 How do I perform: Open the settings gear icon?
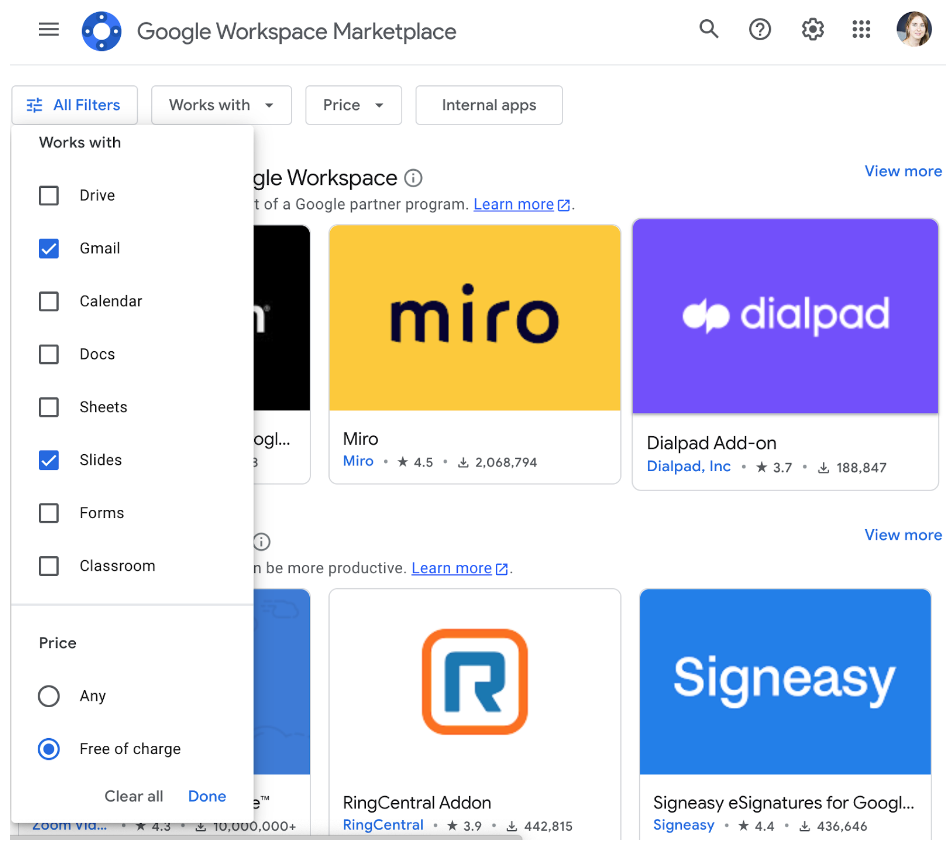click(813, 29)
